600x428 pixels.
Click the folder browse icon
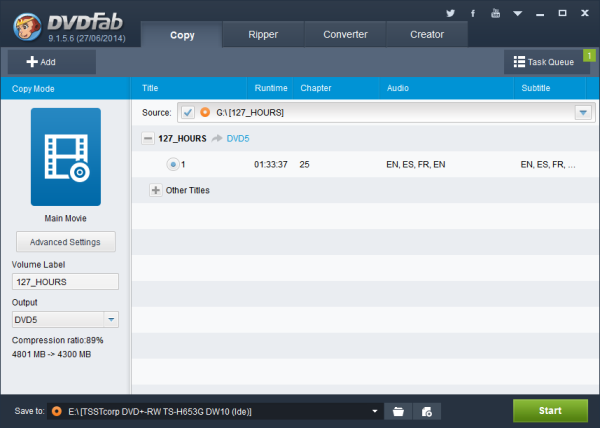pos(398,412)
